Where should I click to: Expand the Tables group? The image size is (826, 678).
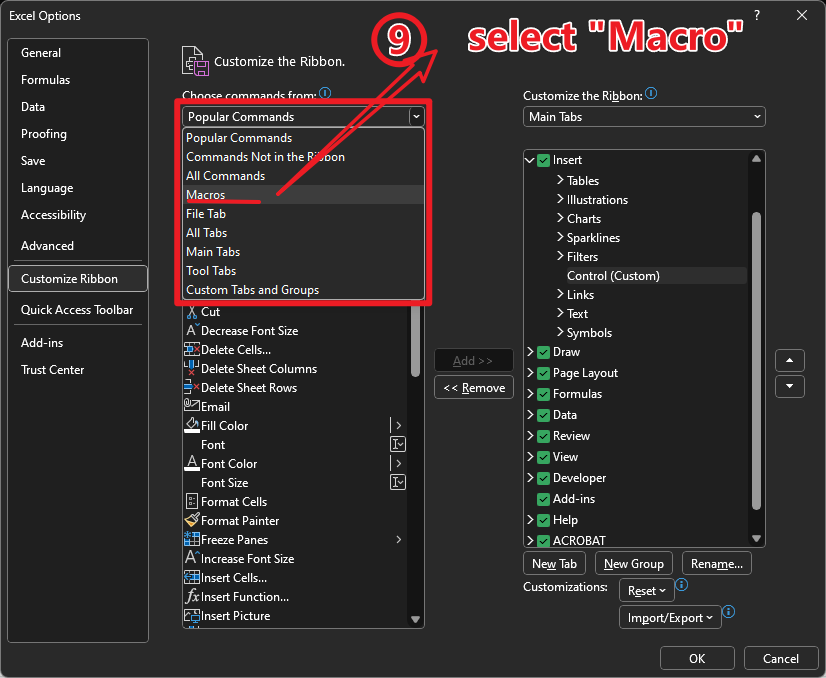(560, 180)
